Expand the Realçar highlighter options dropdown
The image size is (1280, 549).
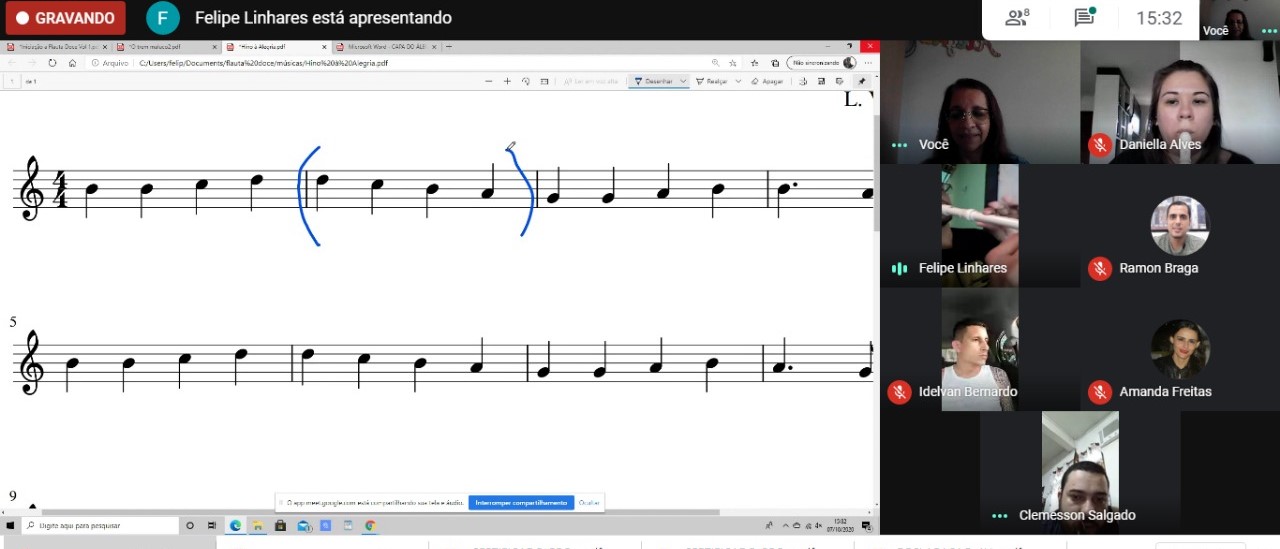738,81
